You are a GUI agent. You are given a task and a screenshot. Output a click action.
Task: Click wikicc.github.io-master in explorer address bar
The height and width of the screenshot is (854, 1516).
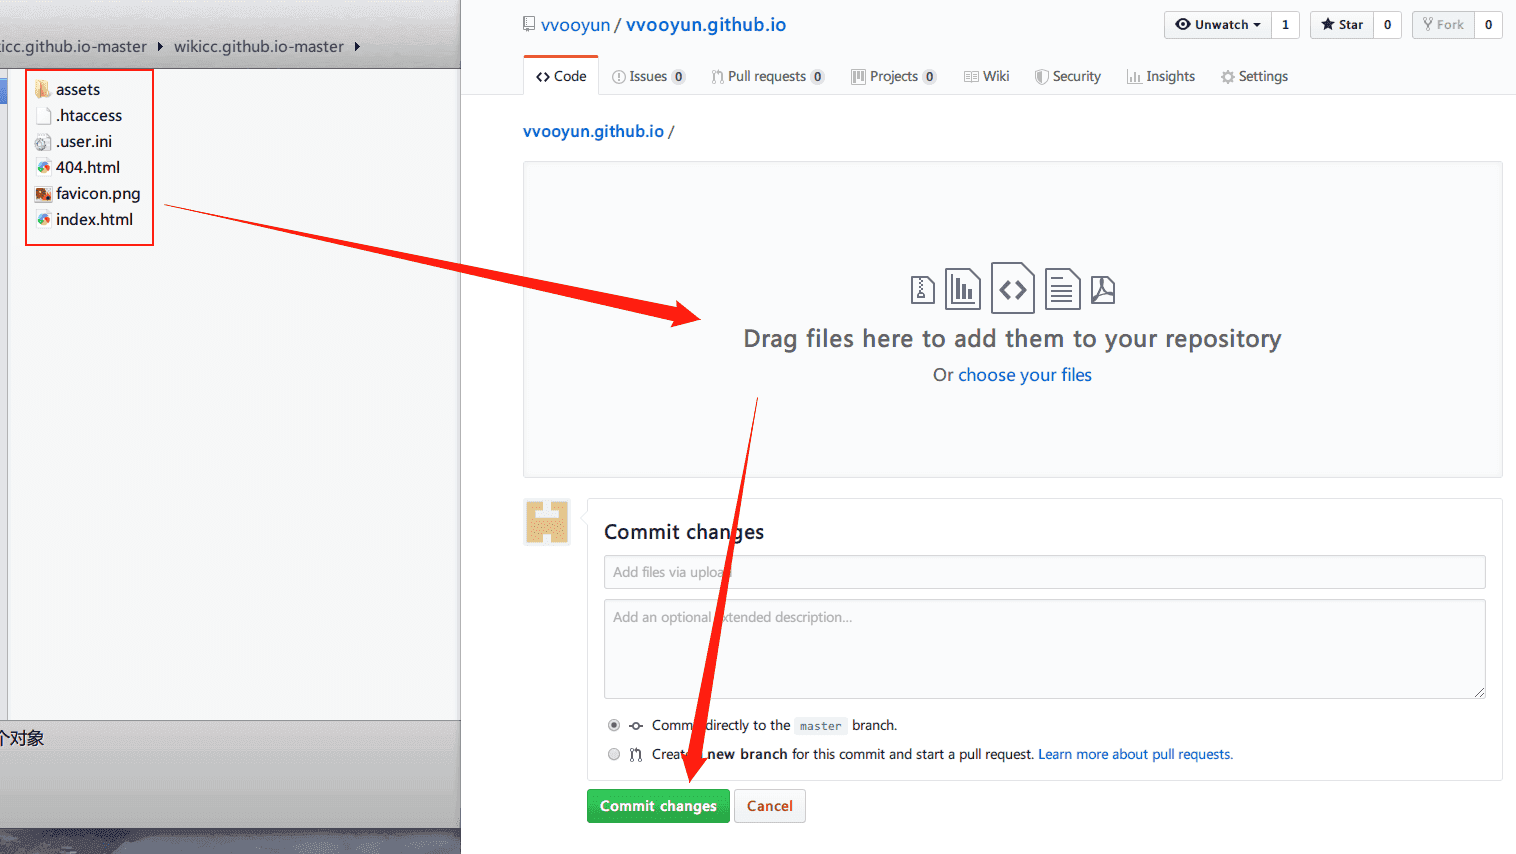(x=259, y=47)
